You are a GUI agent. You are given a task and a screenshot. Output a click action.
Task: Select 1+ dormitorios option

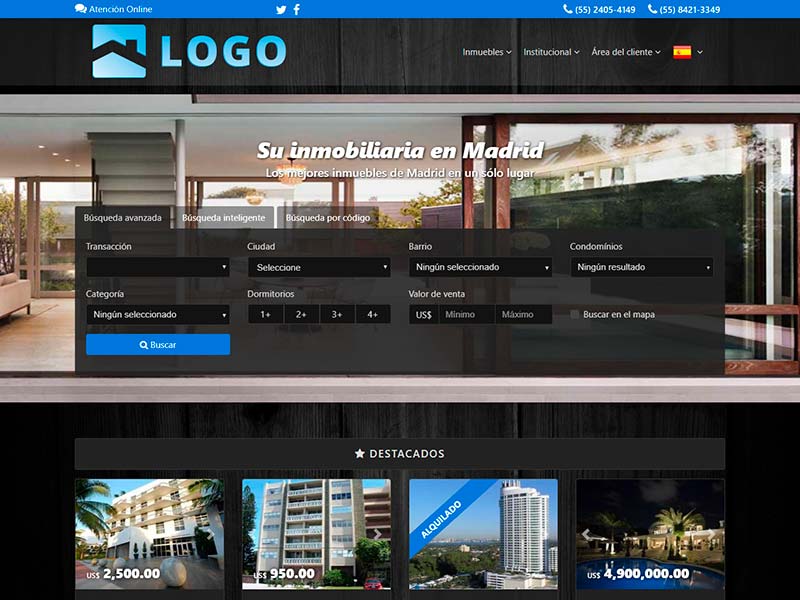(265, 314)
